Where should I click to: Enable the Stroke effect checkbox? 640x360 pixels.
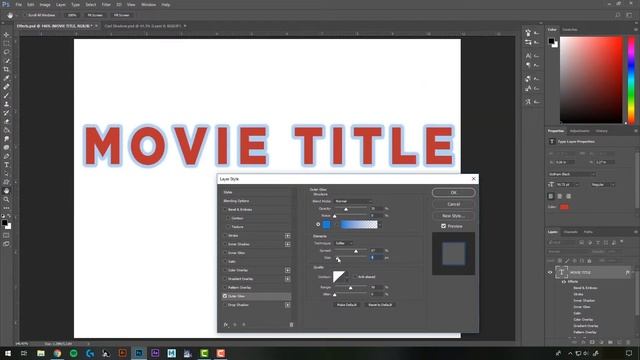click(x=225, y=236)
